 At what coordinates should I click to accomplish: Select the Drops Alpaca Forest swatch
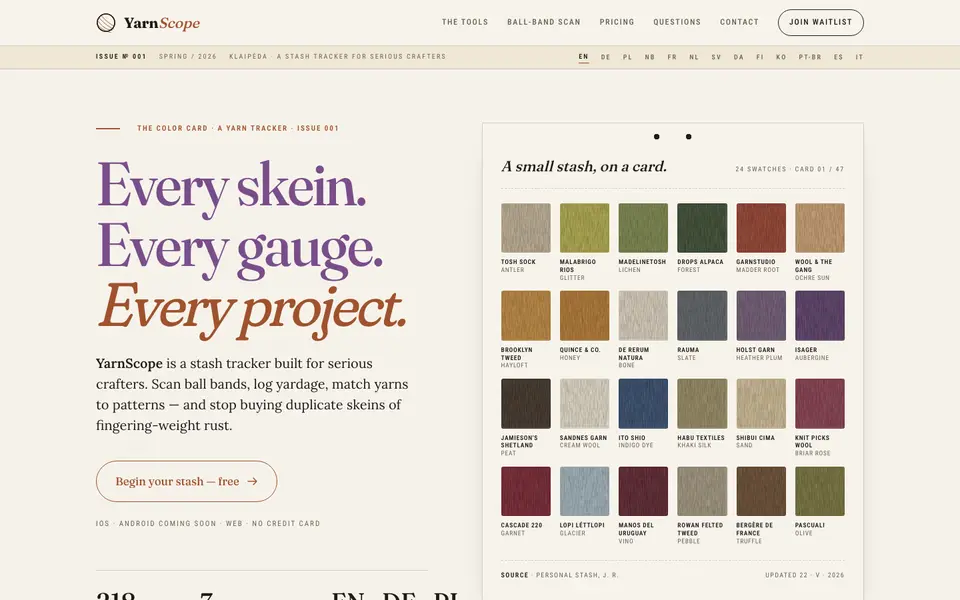[702, 228]
